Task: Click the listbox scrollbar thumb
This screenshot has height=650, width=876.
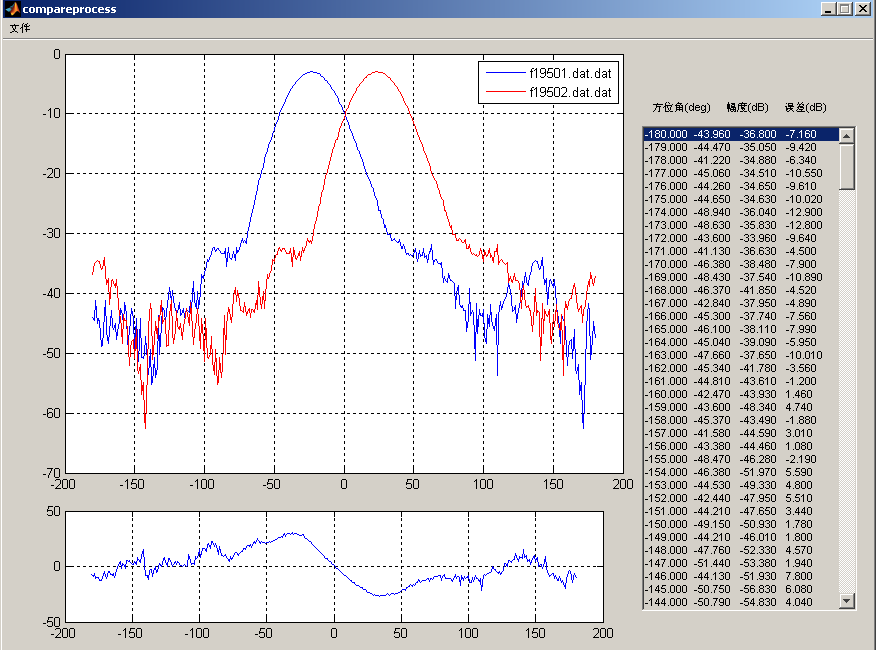Action: 847,167
